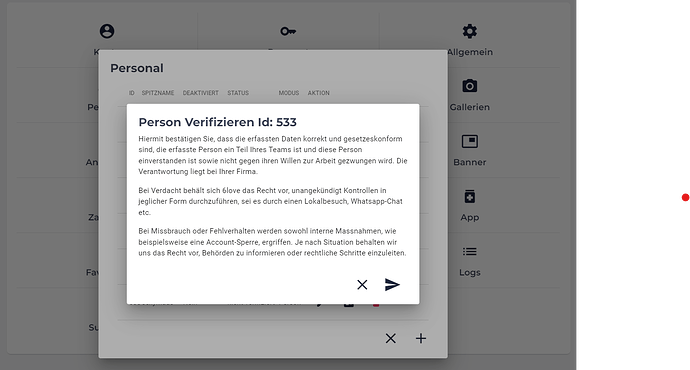Click the ID column header

click(x=132, y=93)
